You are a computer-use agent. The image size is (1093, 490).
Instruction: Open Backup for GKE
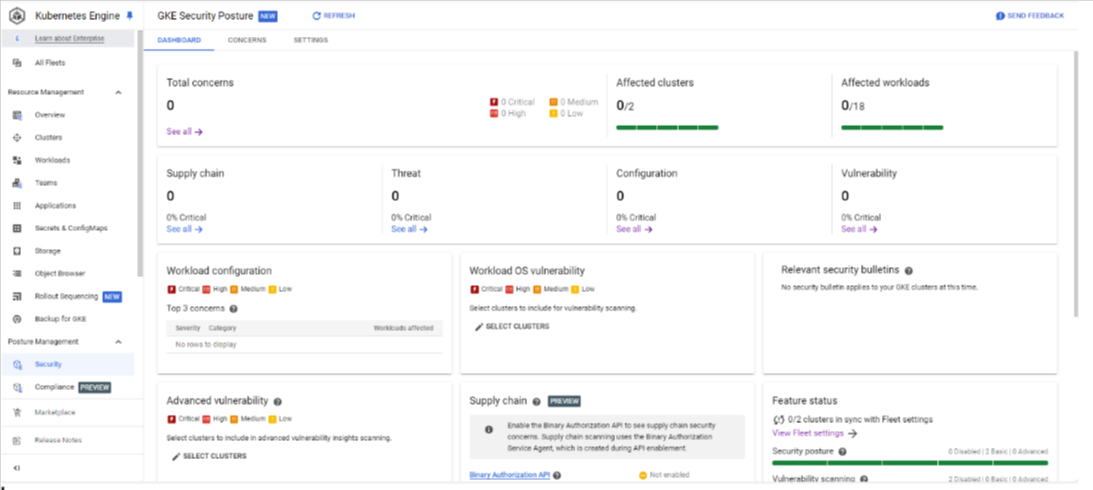pyautogui.click(x=62, y=319)
